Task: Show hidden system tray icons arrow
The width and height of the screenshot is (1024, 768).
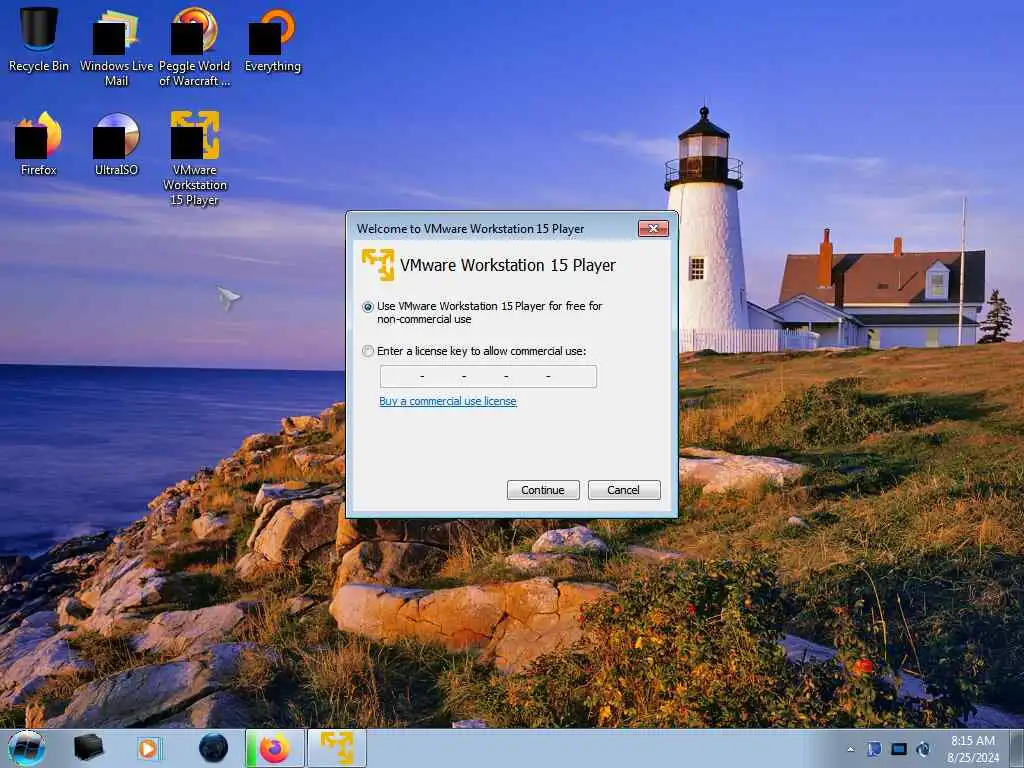Action: (850, 749)
